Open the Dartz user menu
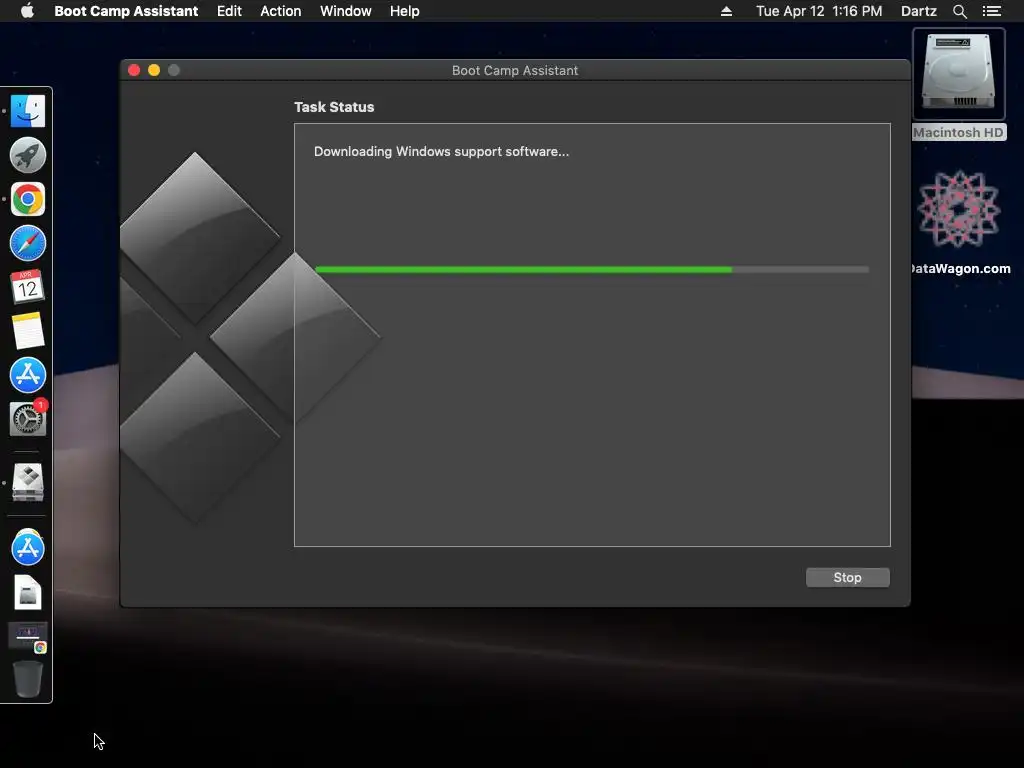 (x=918, y=11)
